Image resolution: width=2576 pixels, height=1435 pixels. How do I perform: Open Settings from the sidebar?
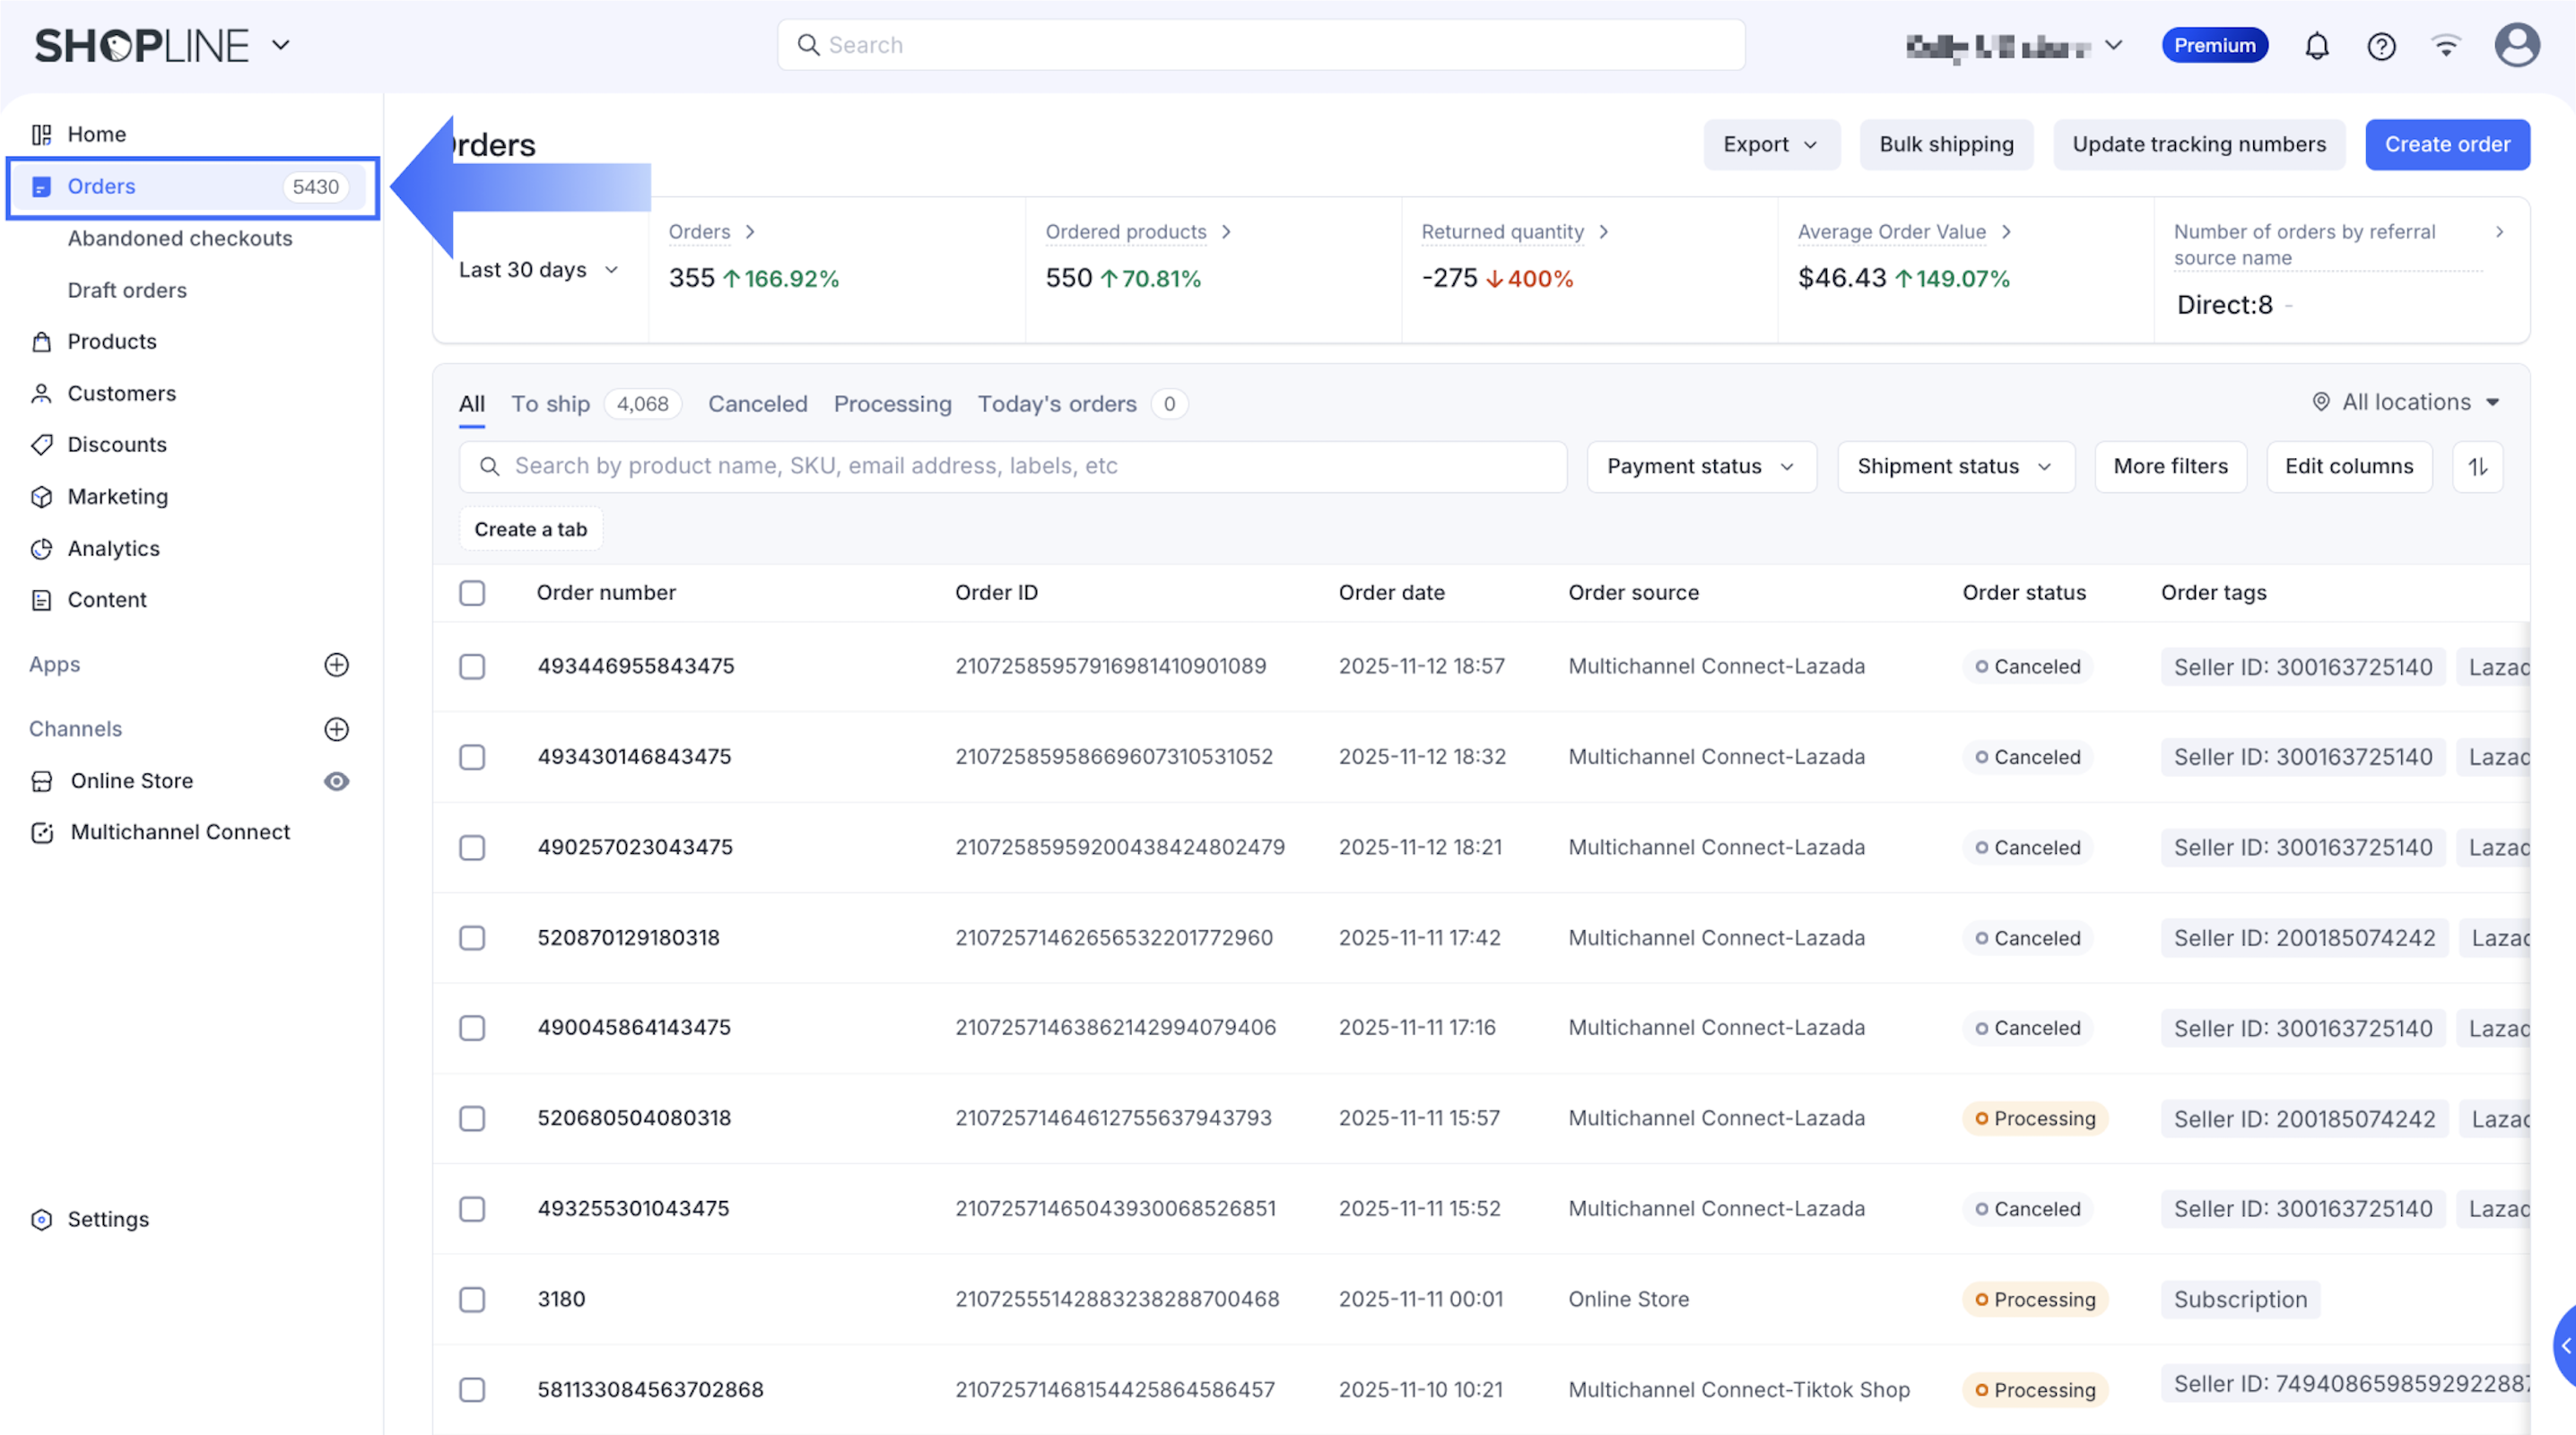[x=107, y=1219]
